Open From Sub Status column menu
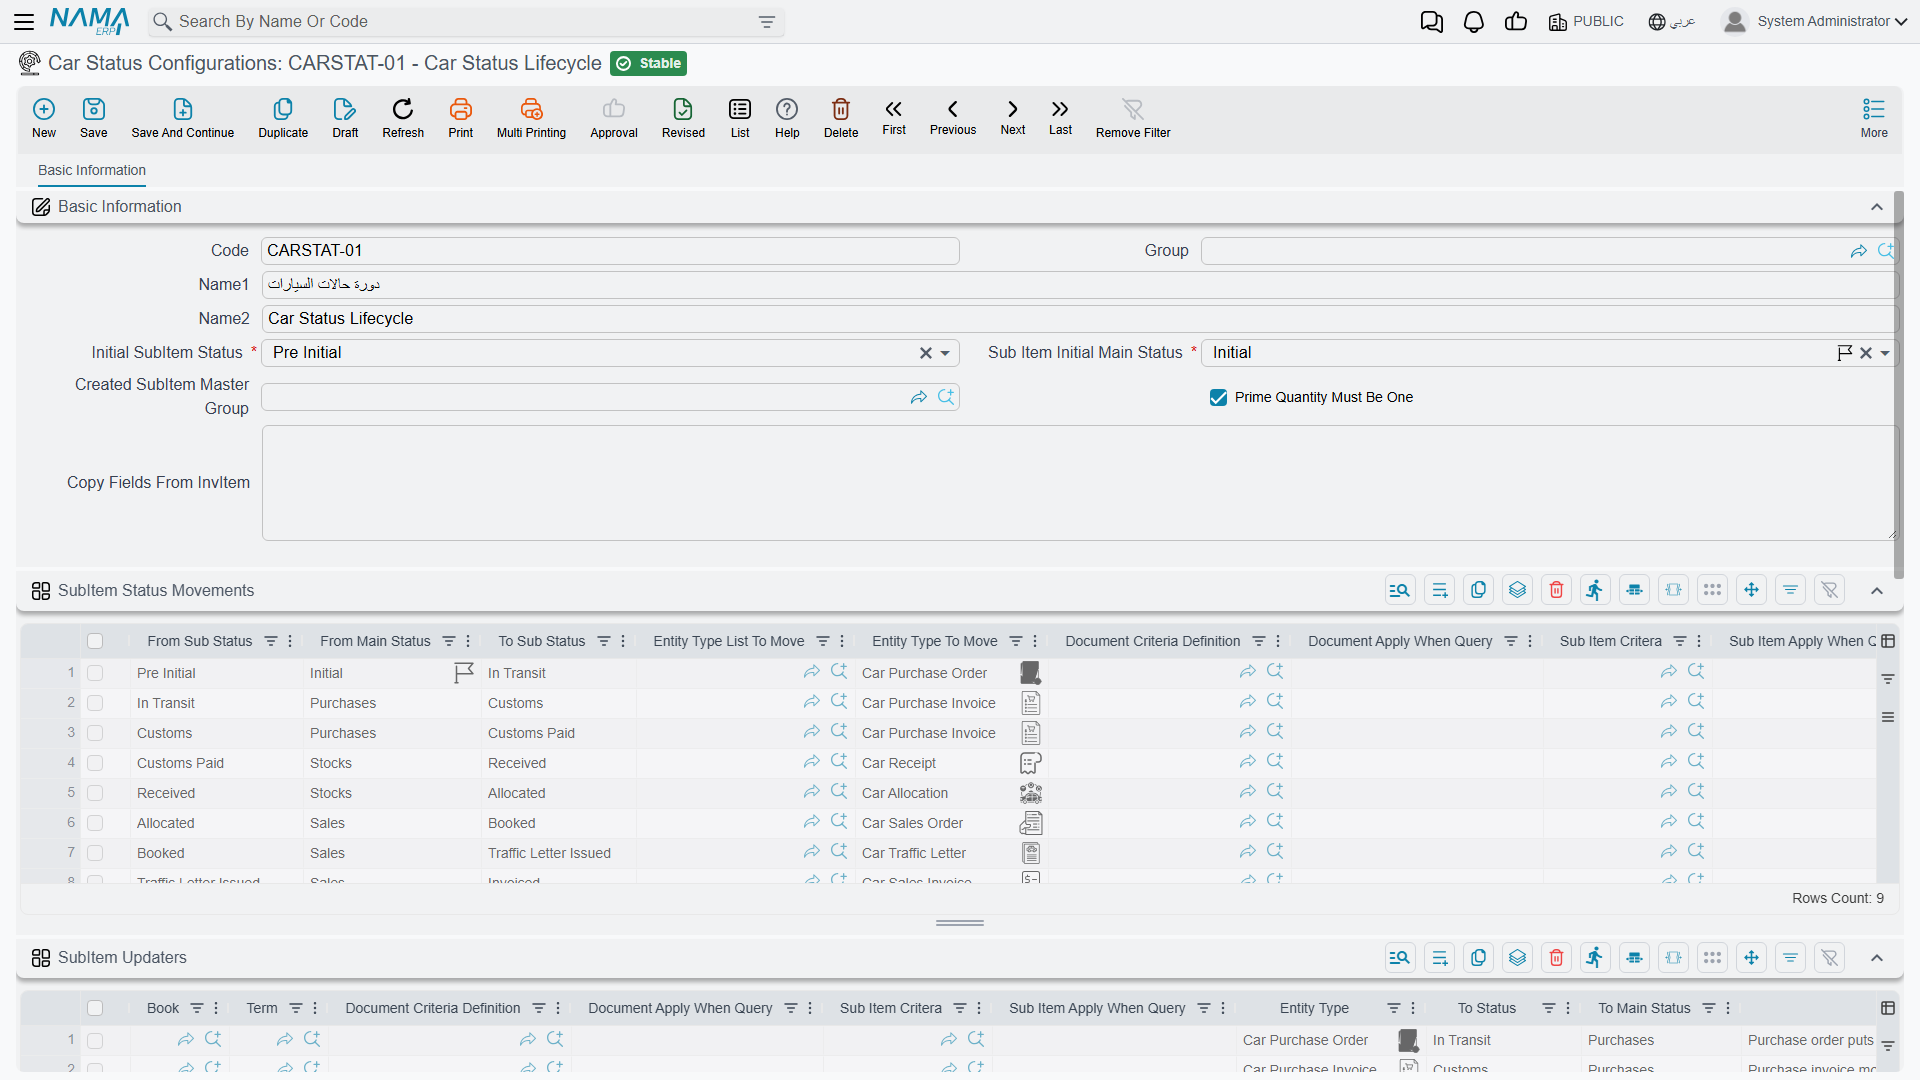Image resolution: width=1920 pixels, height=1080 pixels. tap(290, 641)
